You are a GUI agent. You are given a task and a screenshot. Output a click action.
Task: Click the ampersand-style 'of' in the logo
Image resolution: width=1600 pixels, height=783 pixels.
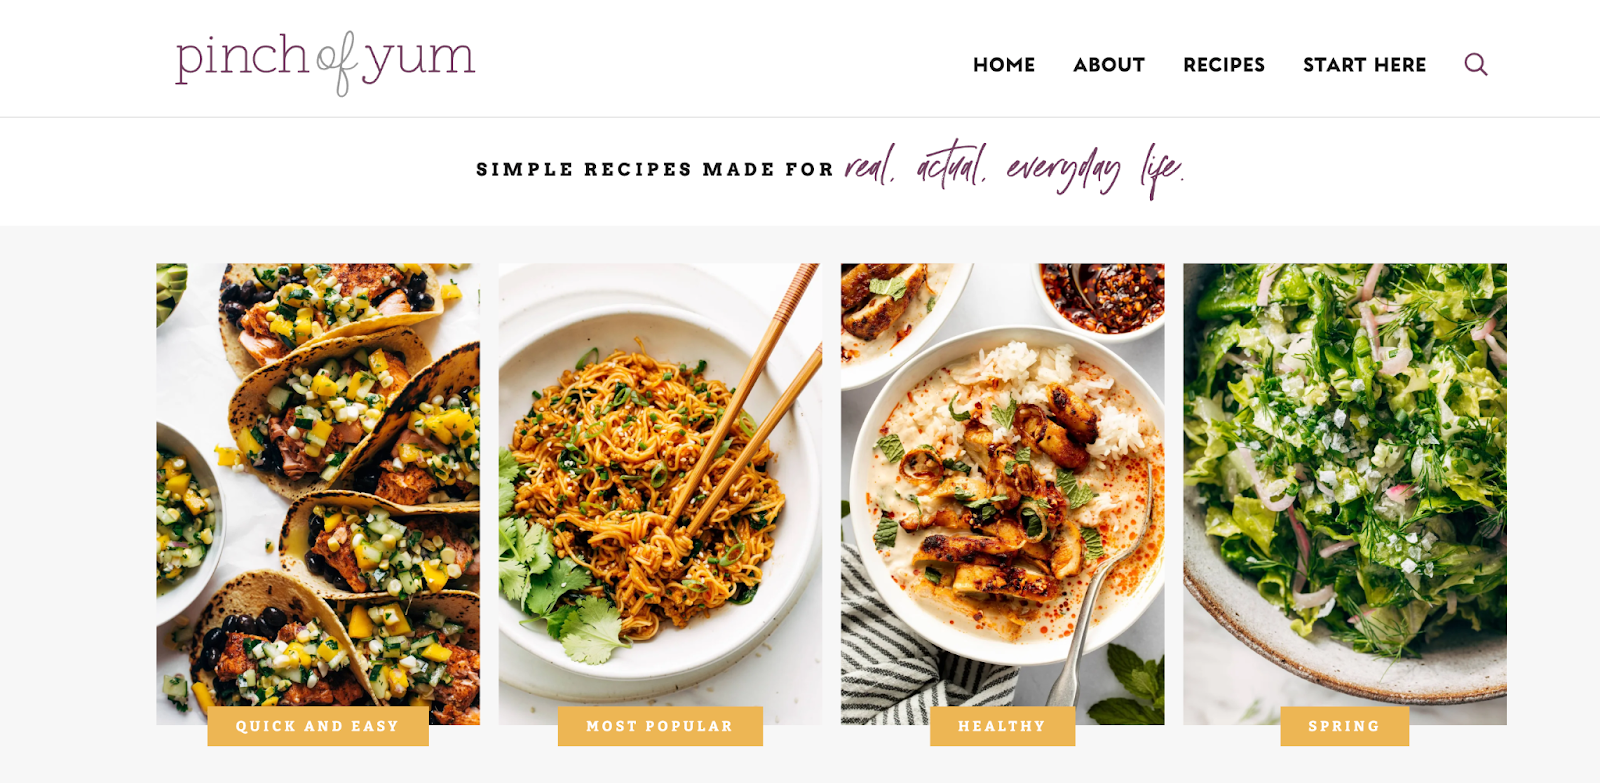point(337,64)
